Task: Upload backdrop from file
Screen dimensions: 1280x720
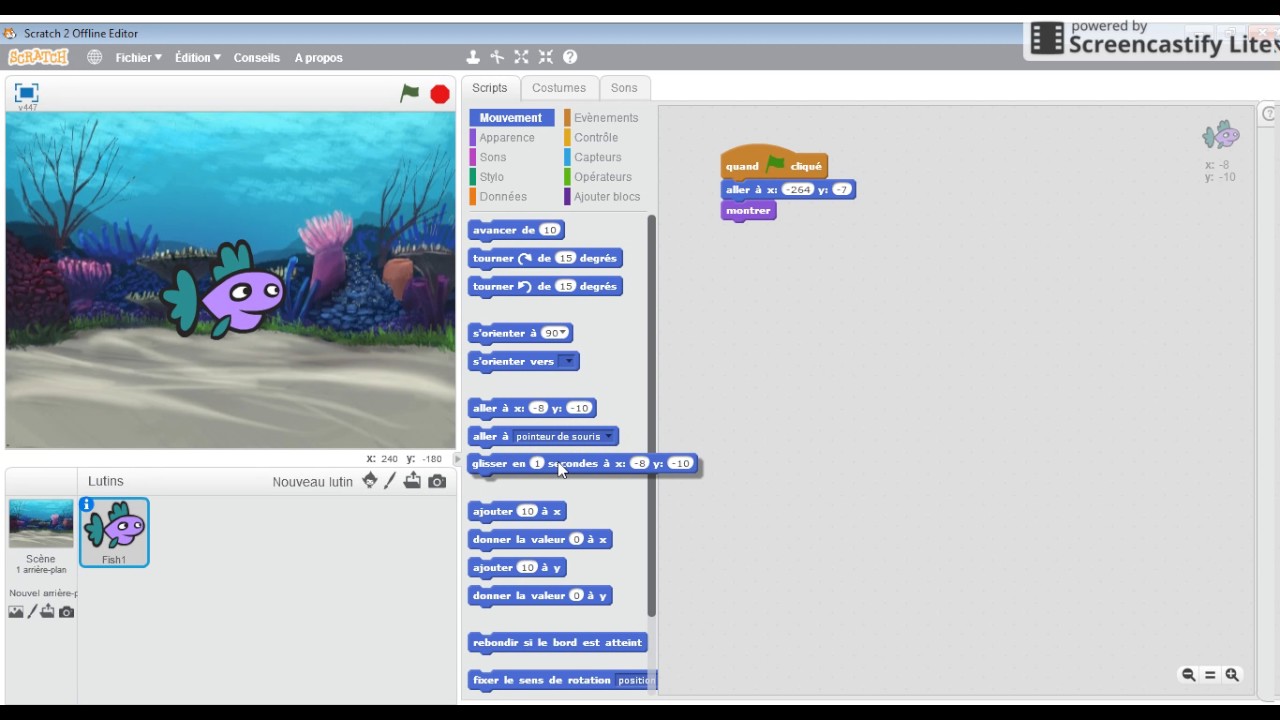Action: [x=48, y=611]
